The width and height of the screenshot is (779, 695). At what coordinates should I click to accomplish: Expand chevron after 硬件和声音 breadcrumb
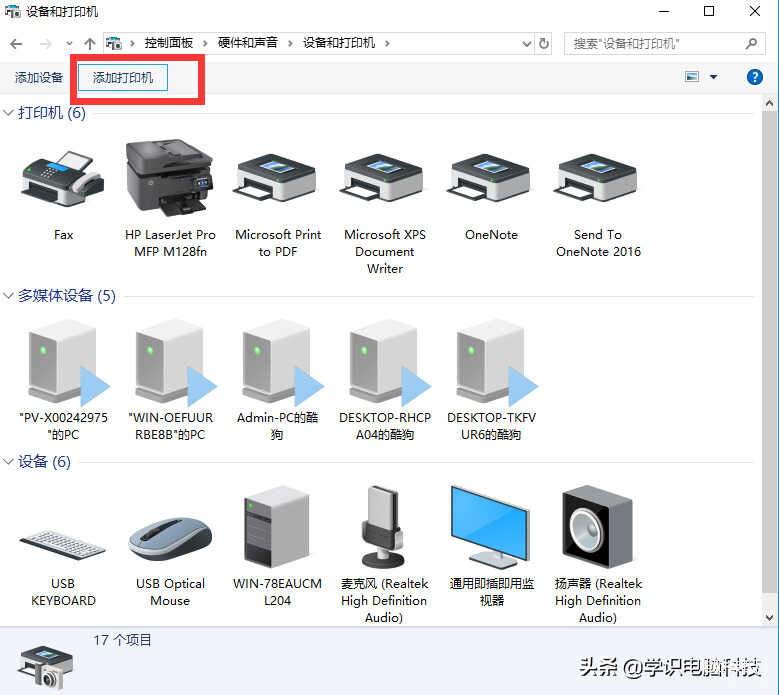290,44
